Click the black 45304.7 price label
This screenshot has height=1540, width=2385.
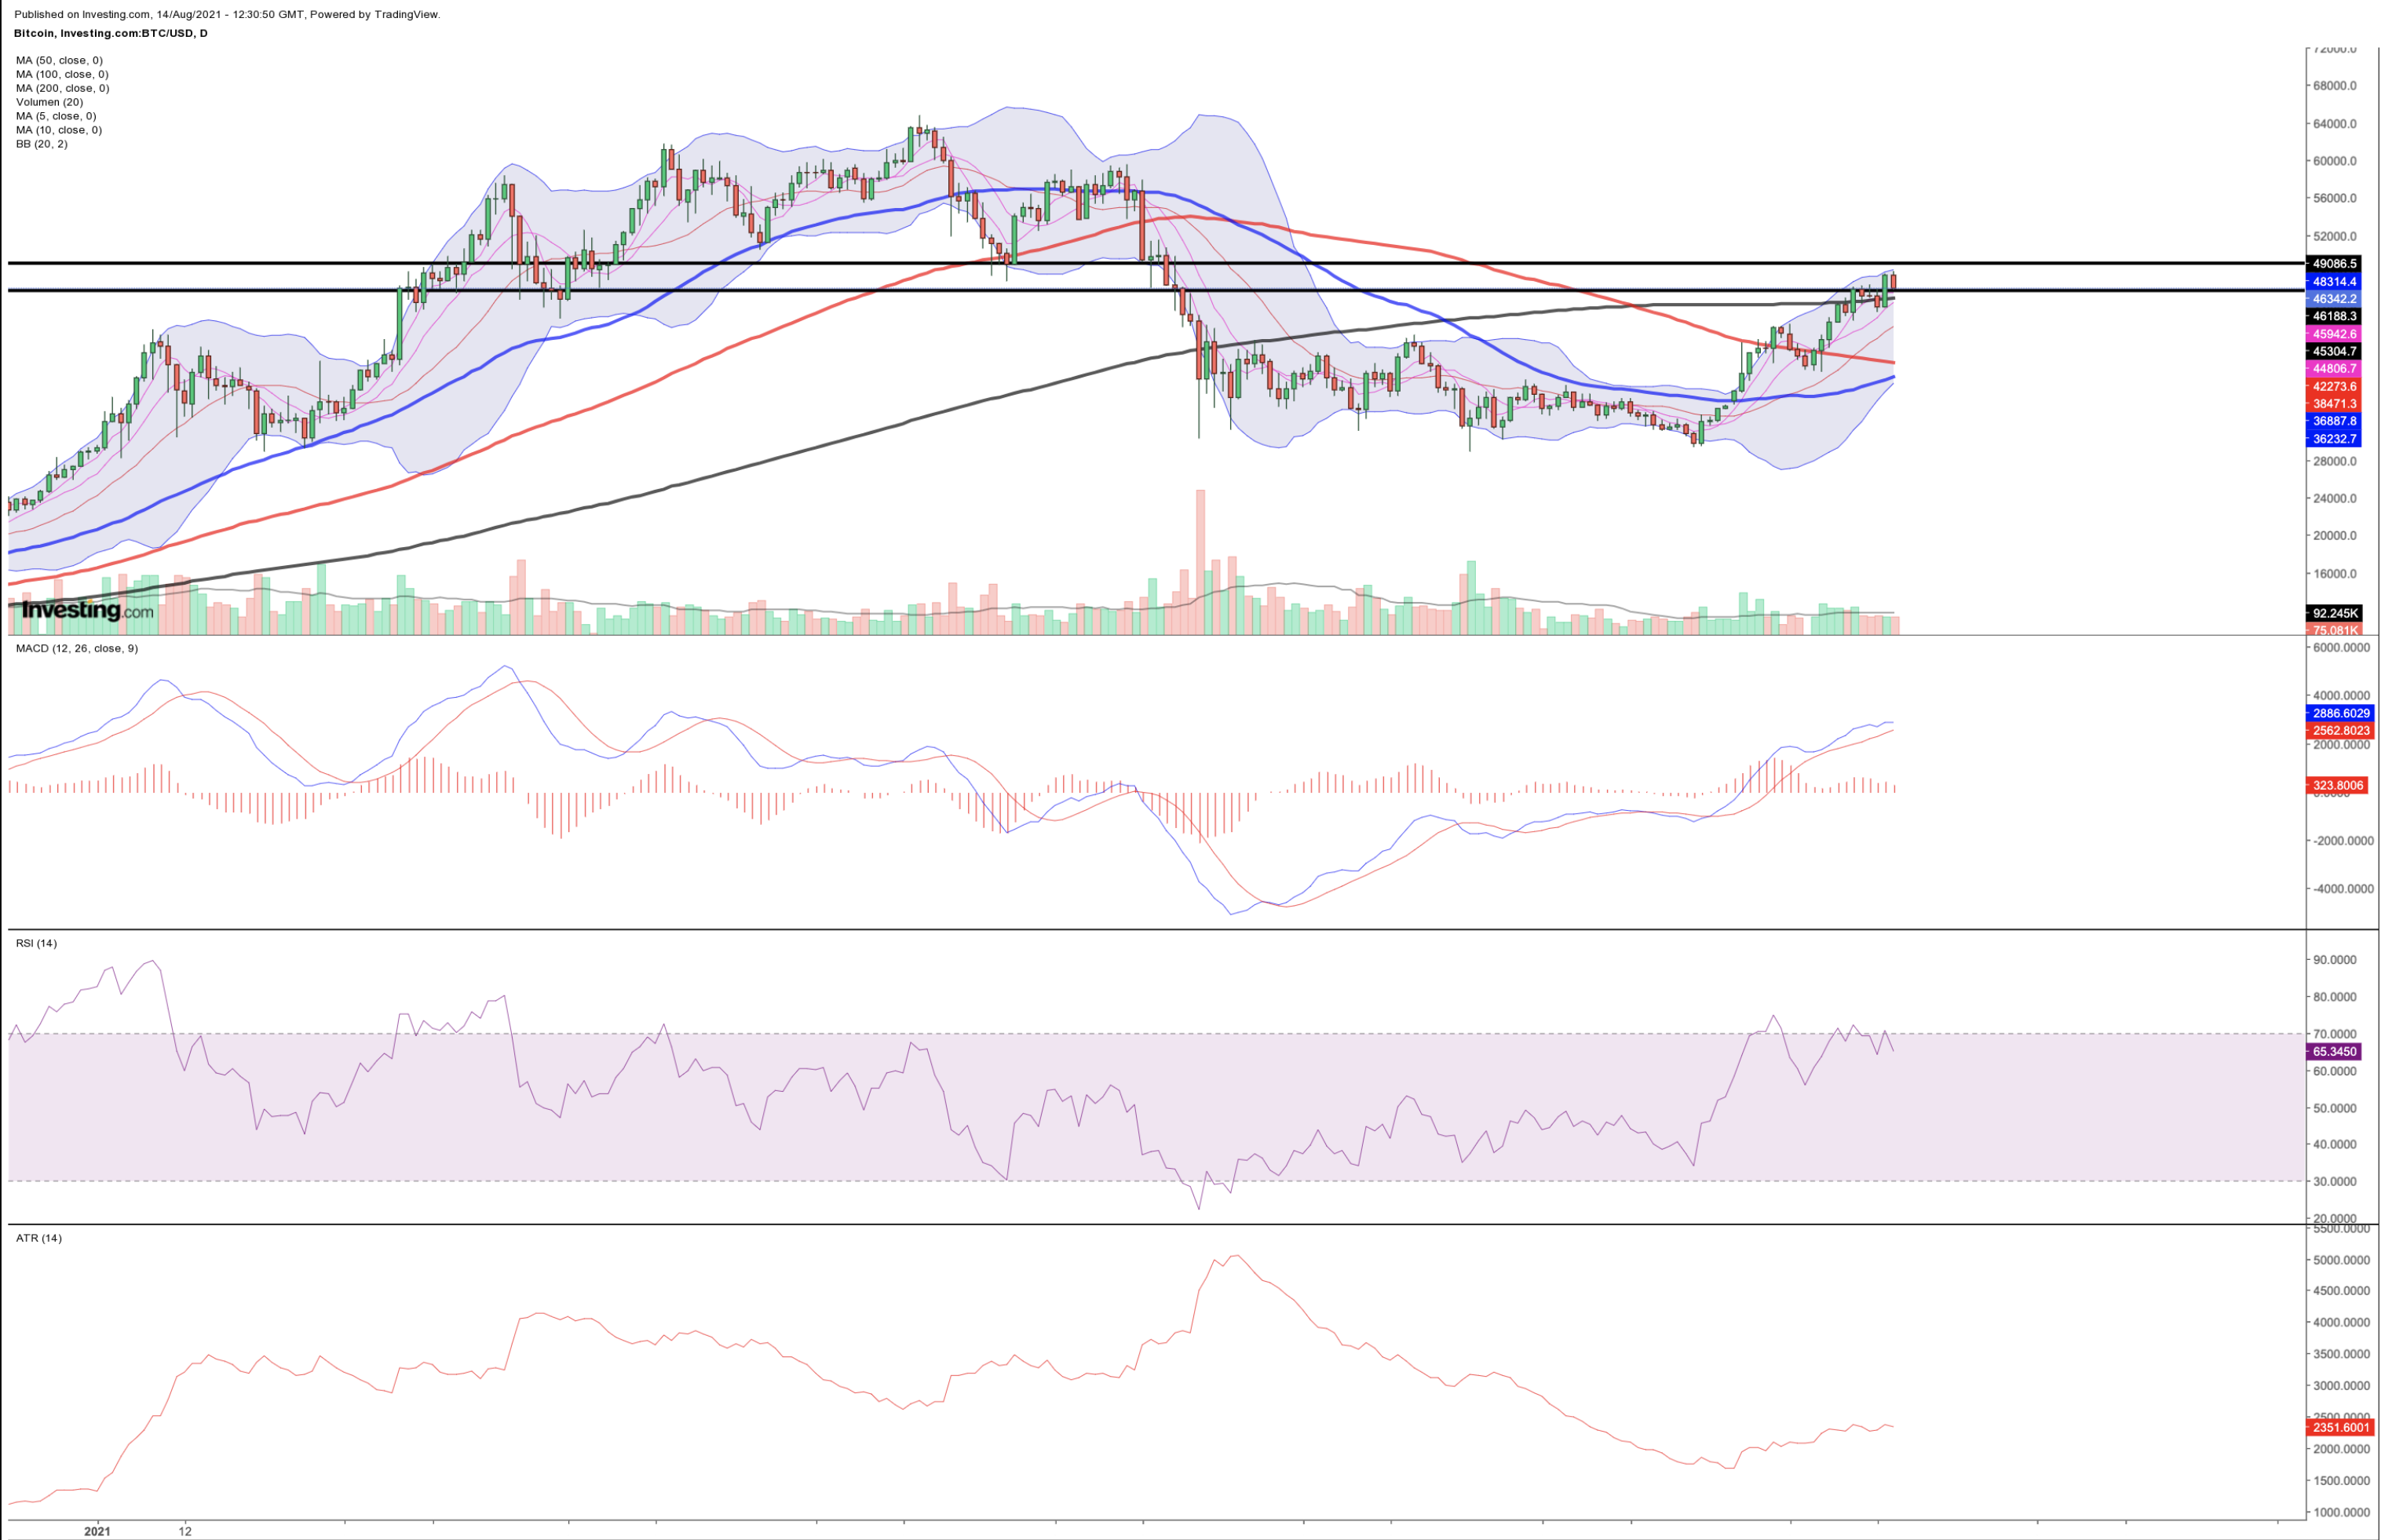pyautogui.click(x=2334, y=351)
